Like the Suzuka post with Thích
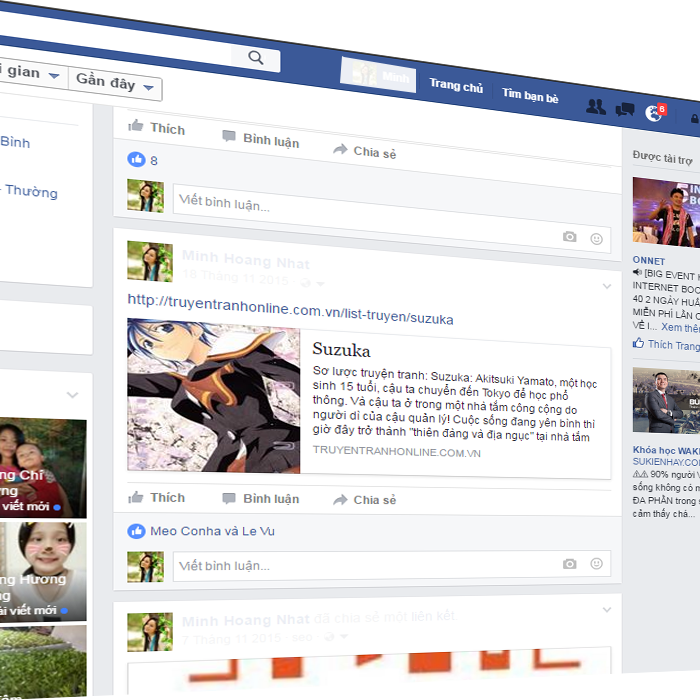Screen dimensions: 700x700 (157, 498)
